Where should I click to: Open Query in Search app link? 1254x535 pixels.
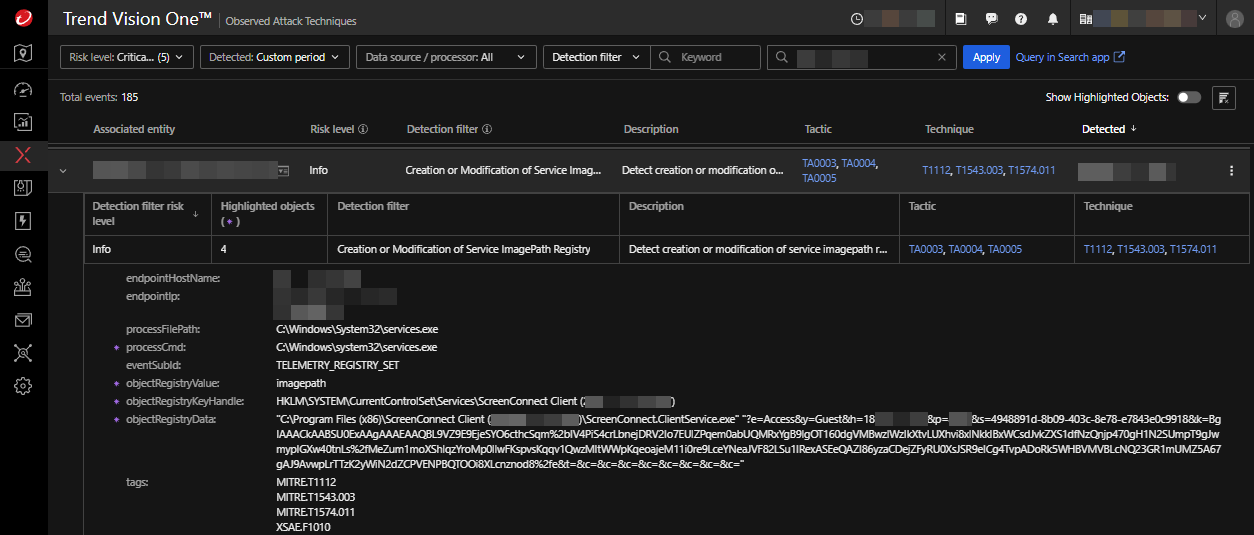pyautogui.click(x=1070, y=57)
